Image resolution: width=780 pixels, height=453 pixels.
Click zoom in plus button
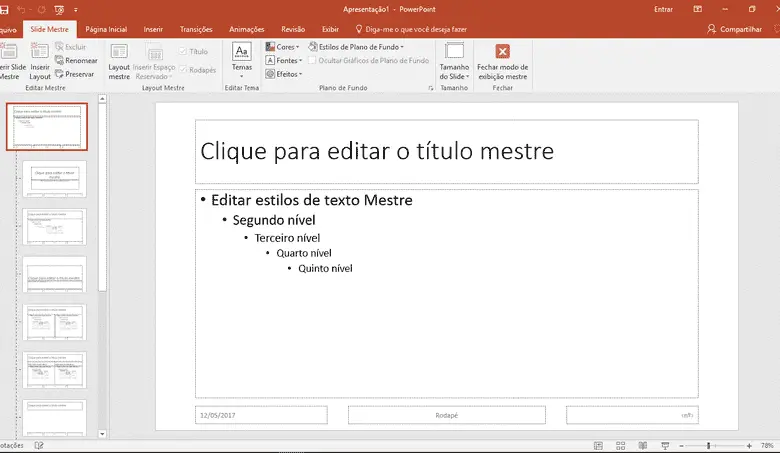point(749,446)
